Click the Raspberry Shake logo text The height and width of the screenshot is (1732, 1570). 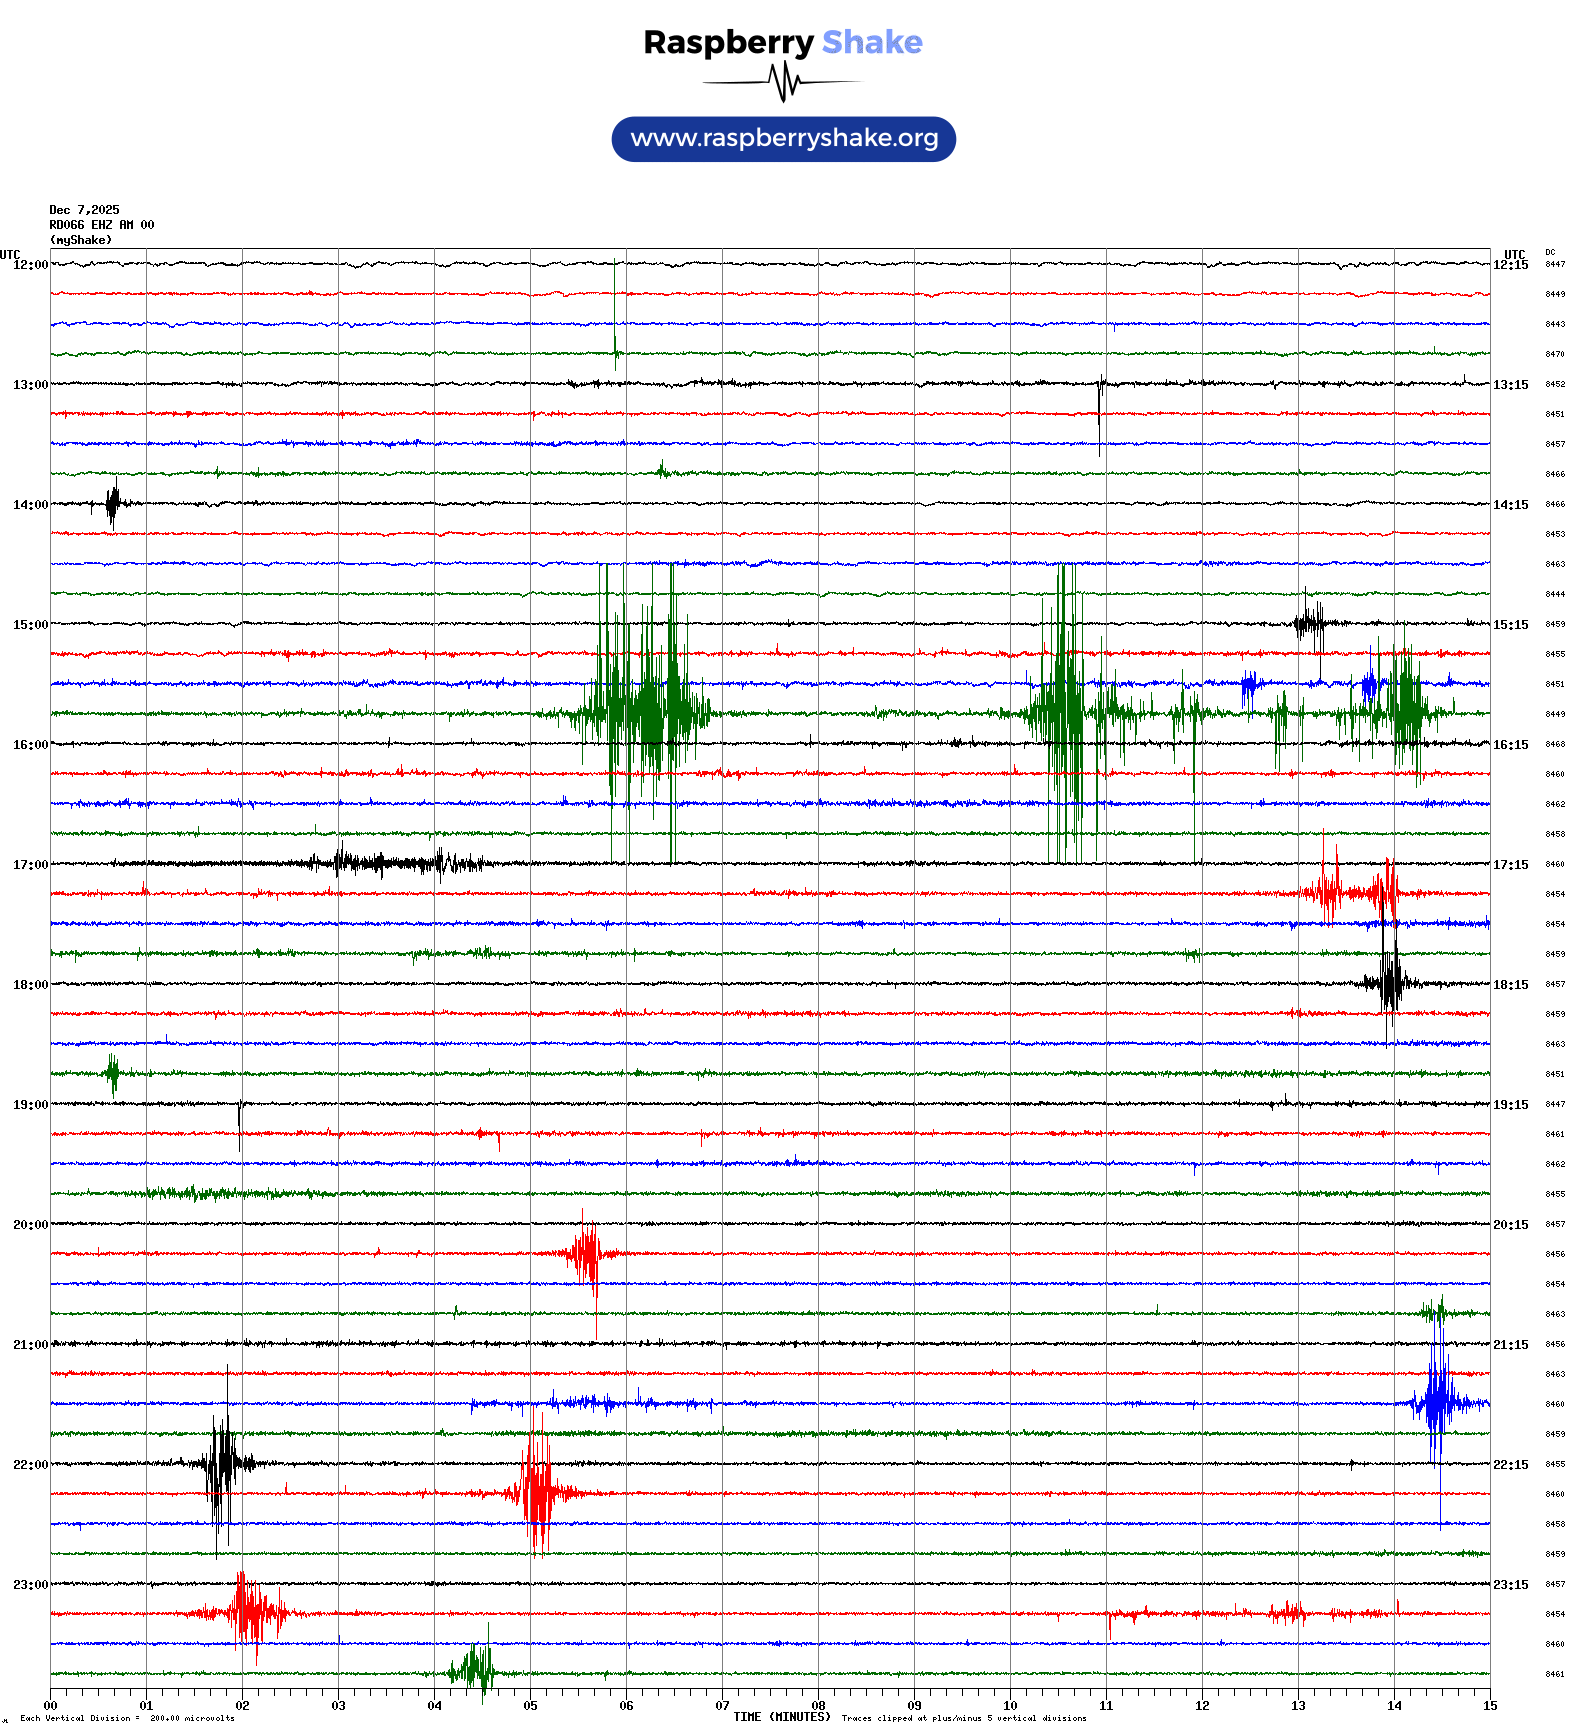[783, 42]
